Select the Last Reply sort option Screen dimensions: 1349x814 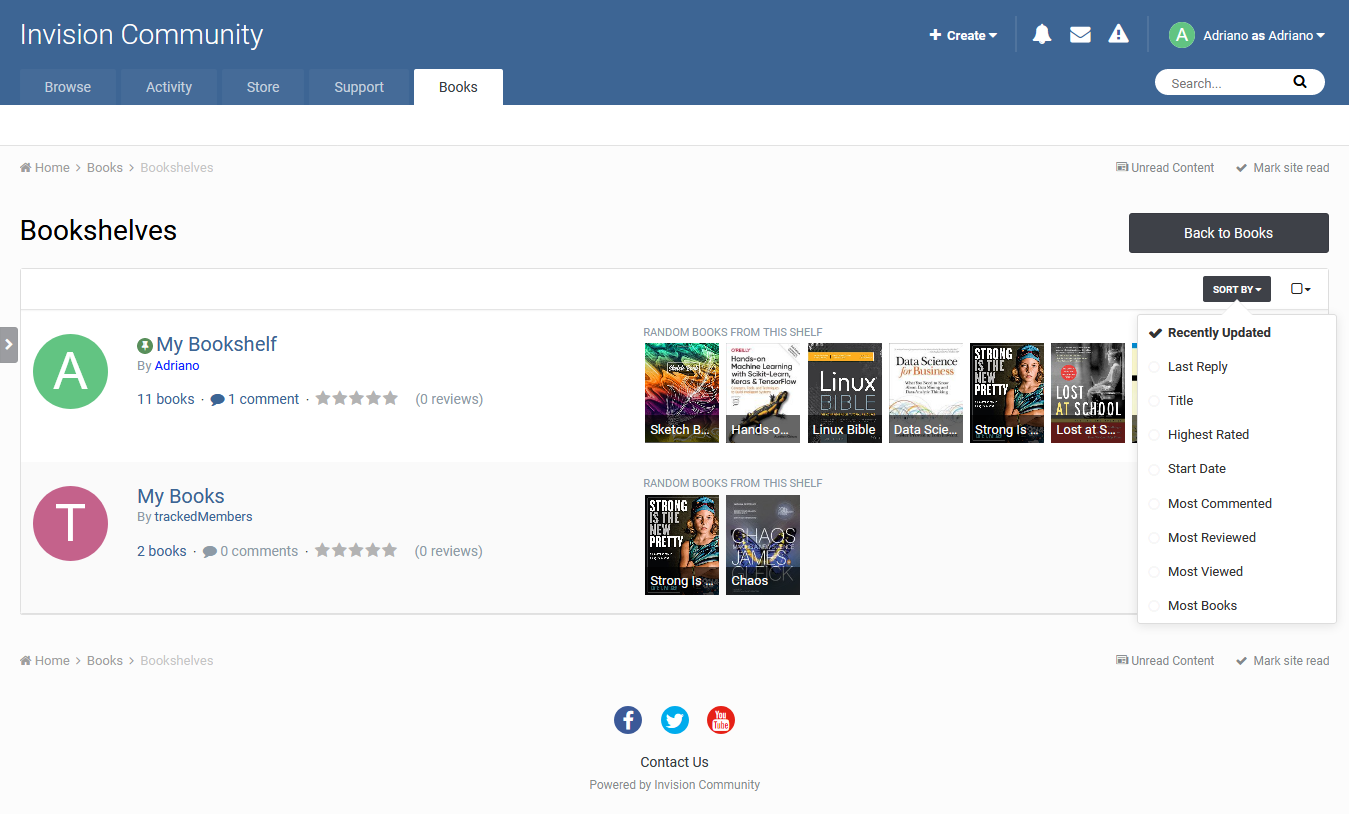[1197, 367]
